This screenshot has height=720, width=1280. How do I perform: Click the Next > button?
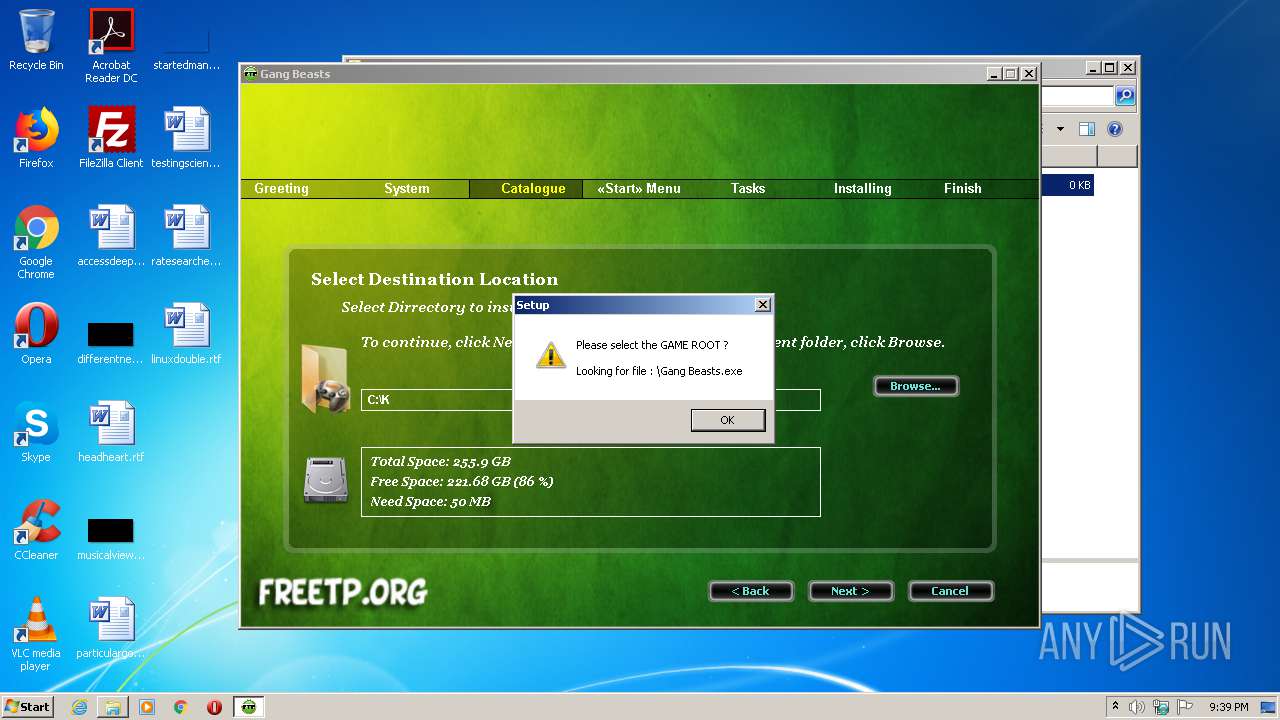coord(850,591)
